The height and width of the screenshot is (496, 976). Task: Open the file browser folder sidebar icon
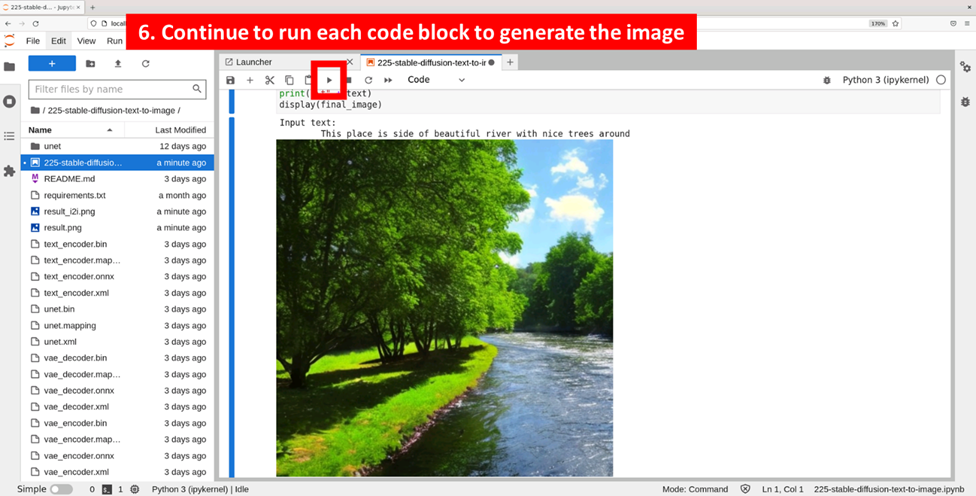[9, 67]
